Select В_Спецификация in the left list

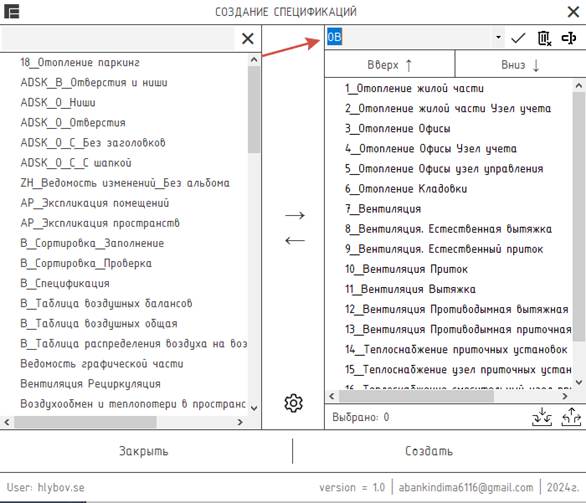tap(65, 283)
